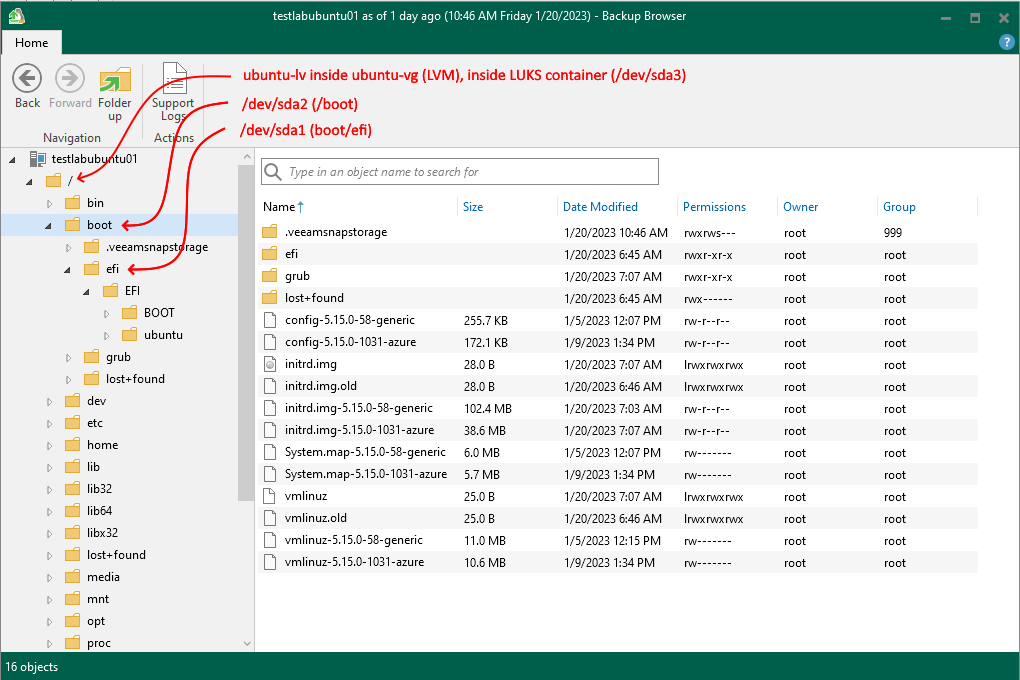
Task: Click the tree scrollbar down arrow
Action: tap(247, 644)
